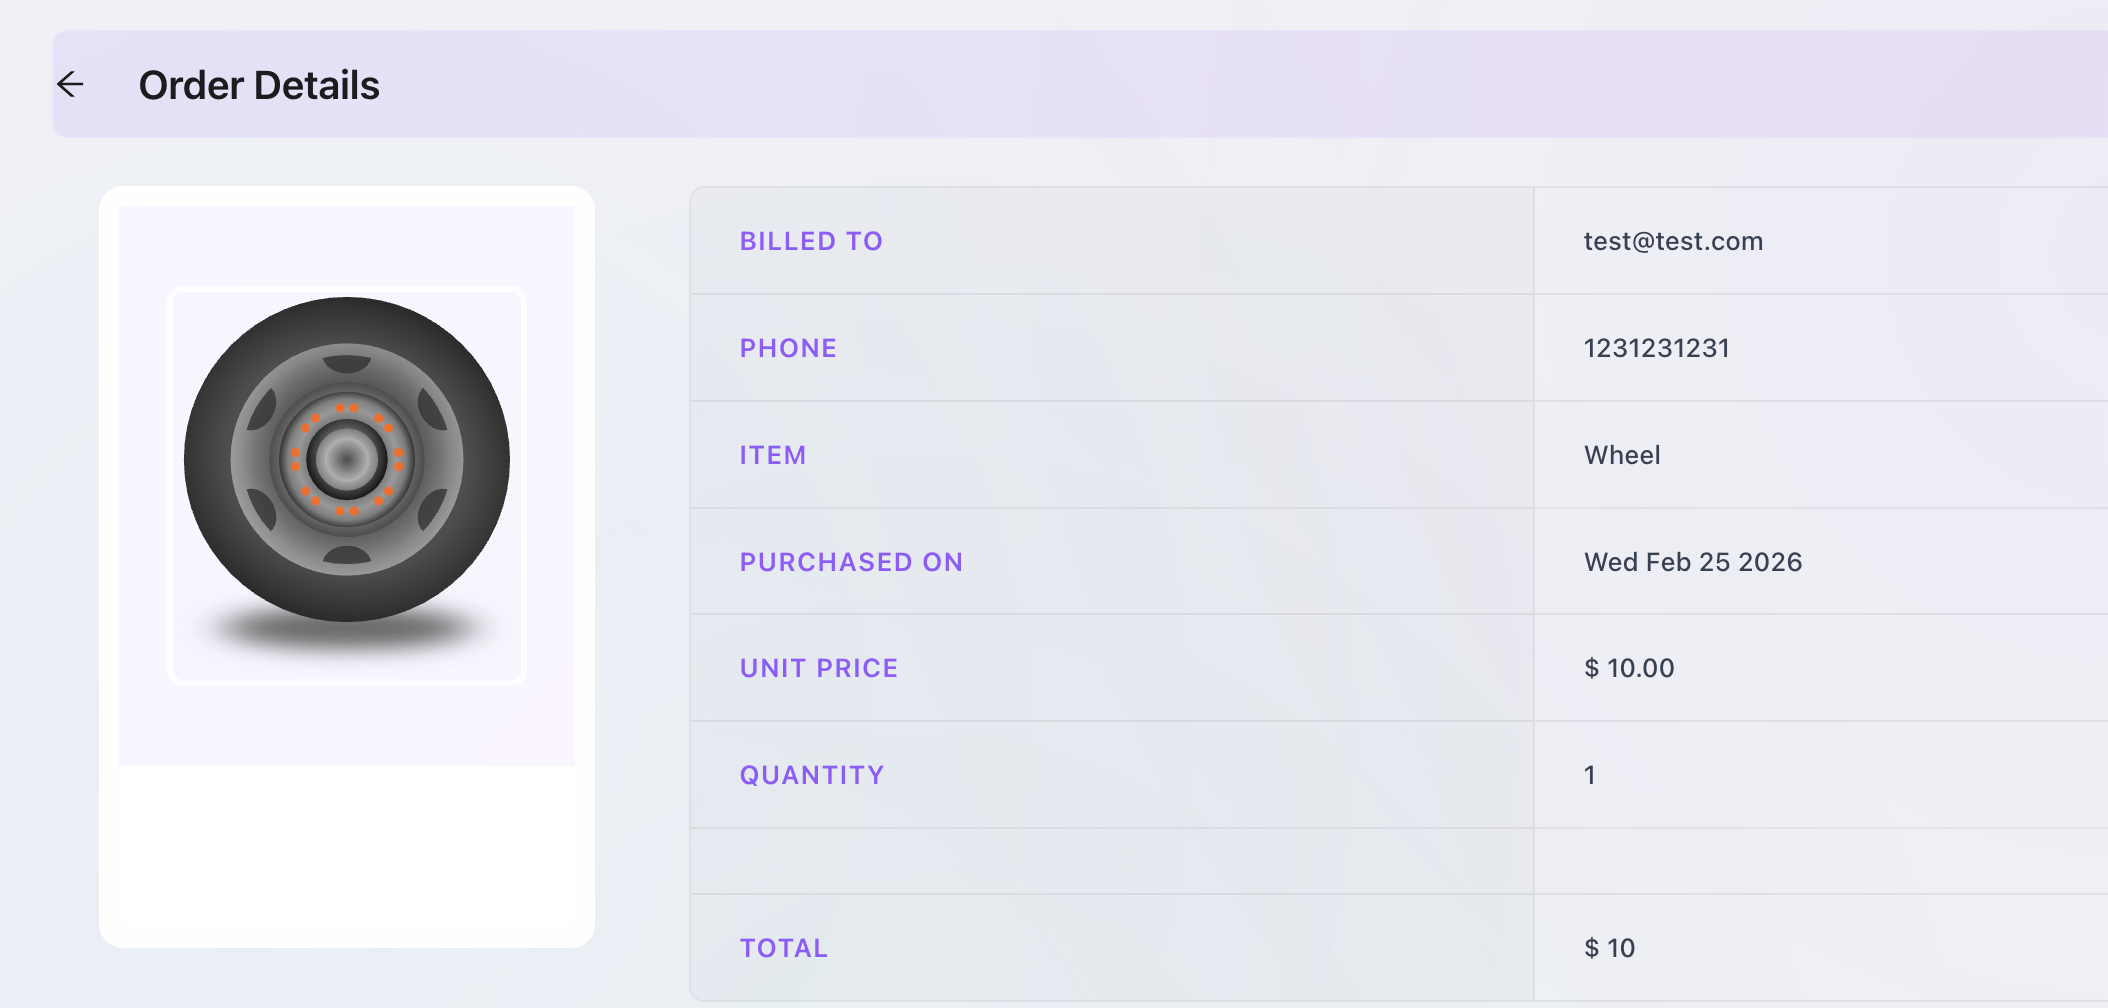Click the QUANTITY row label

point(812,775)
